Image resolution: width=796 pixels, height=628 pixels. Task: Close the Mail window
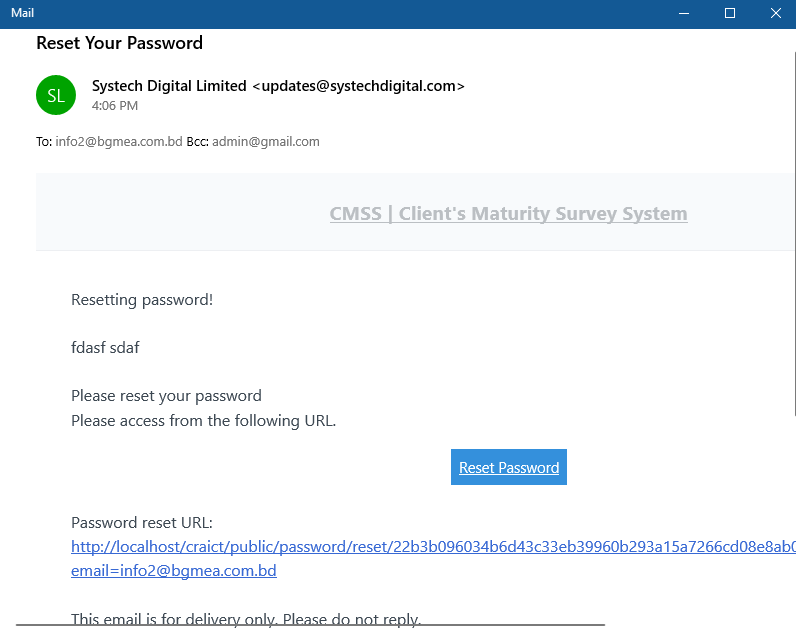(775, 13)
